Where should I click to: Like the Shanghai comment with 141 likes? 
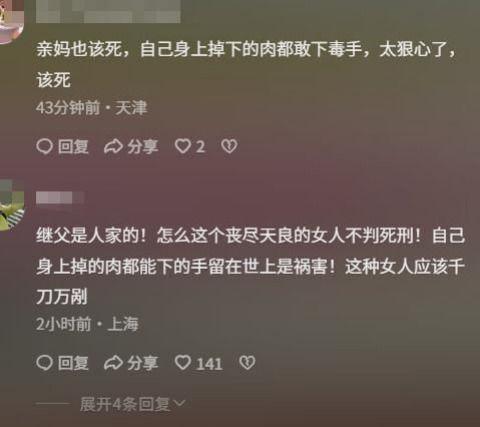[183, 363]
